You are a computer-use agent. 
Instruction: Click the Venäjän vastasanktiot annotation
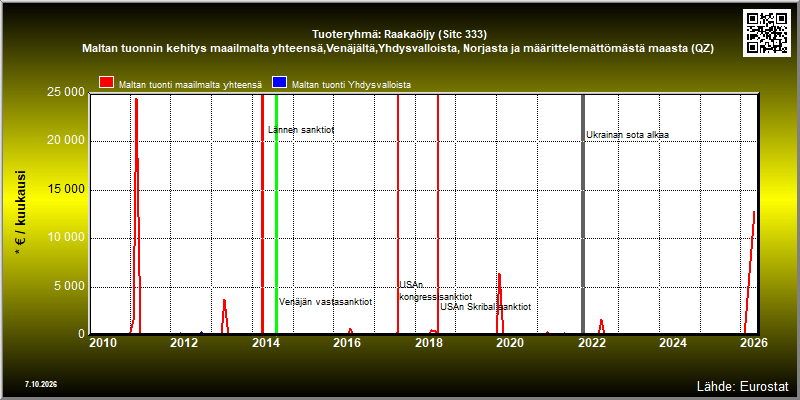tap(326, 302)
